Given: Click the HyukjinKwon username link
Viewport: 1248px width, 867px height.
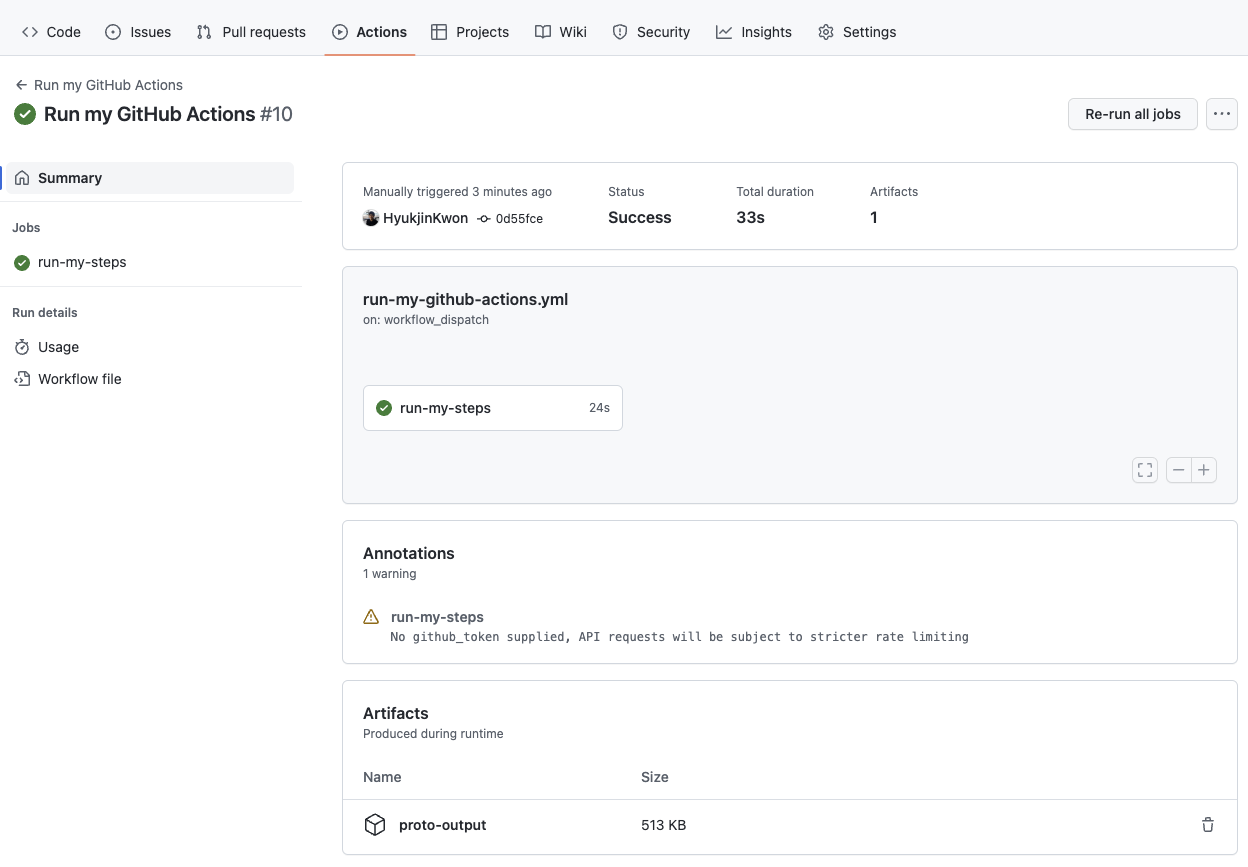Looking at the screenshot, I should 425,218.
